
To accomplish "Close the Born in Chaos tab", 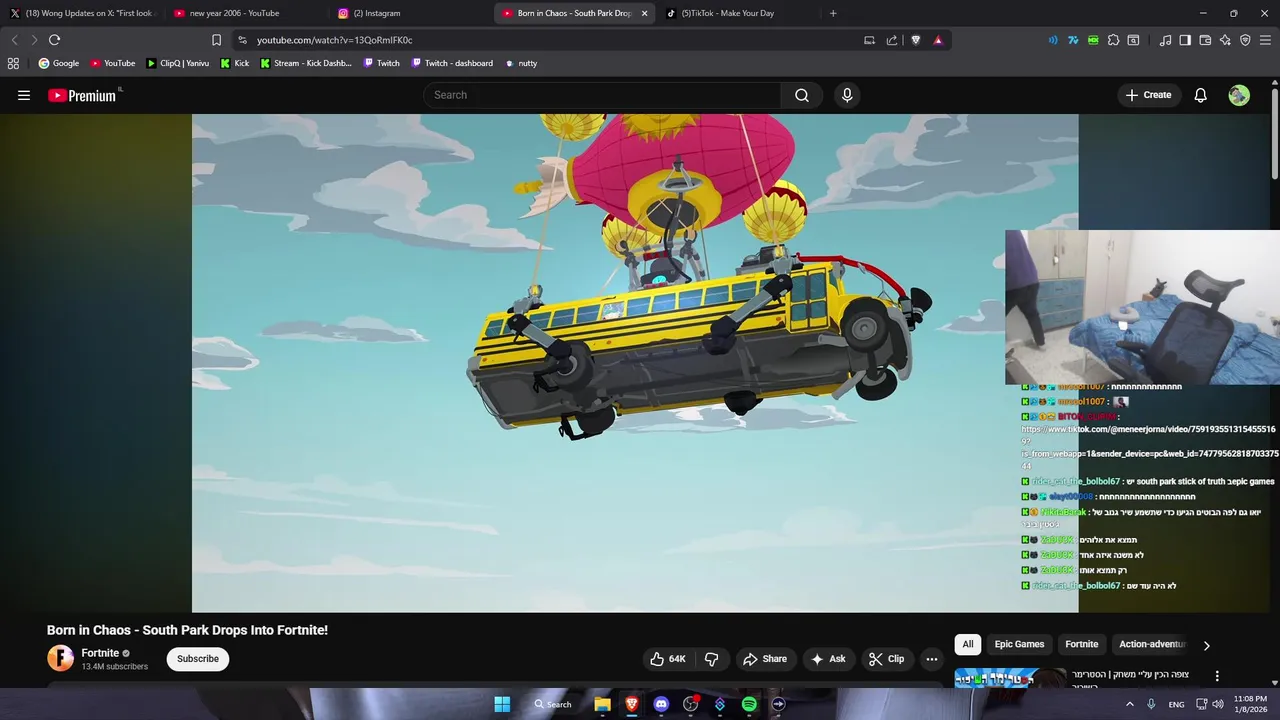I will click(644, 13).
